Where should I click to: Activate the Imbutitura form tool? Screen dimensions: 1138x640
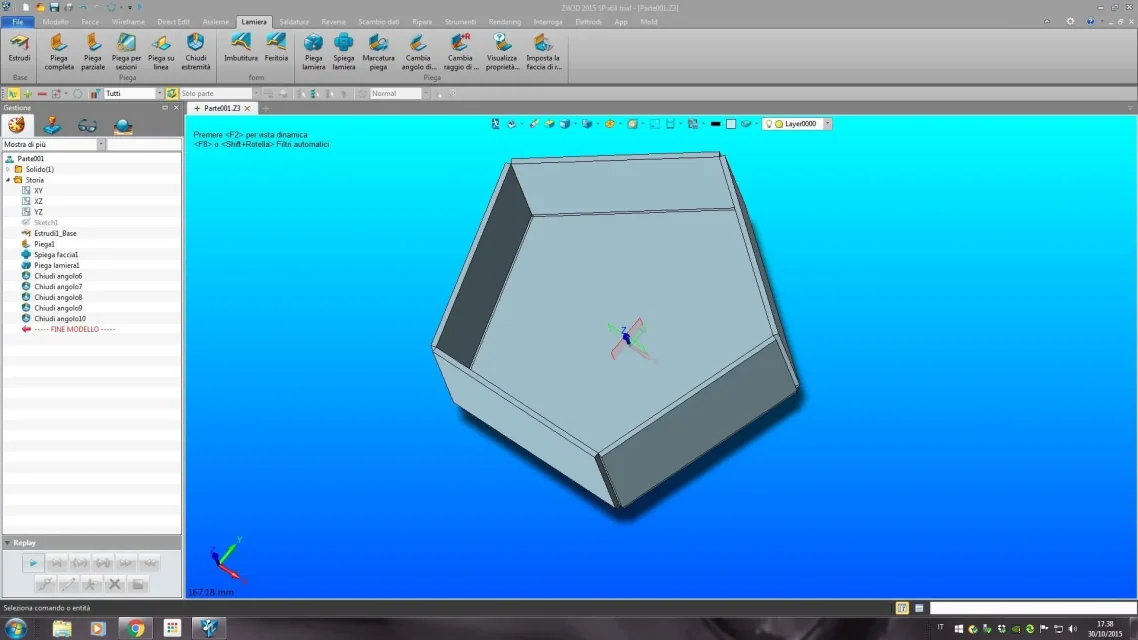[x=240, y=49]
